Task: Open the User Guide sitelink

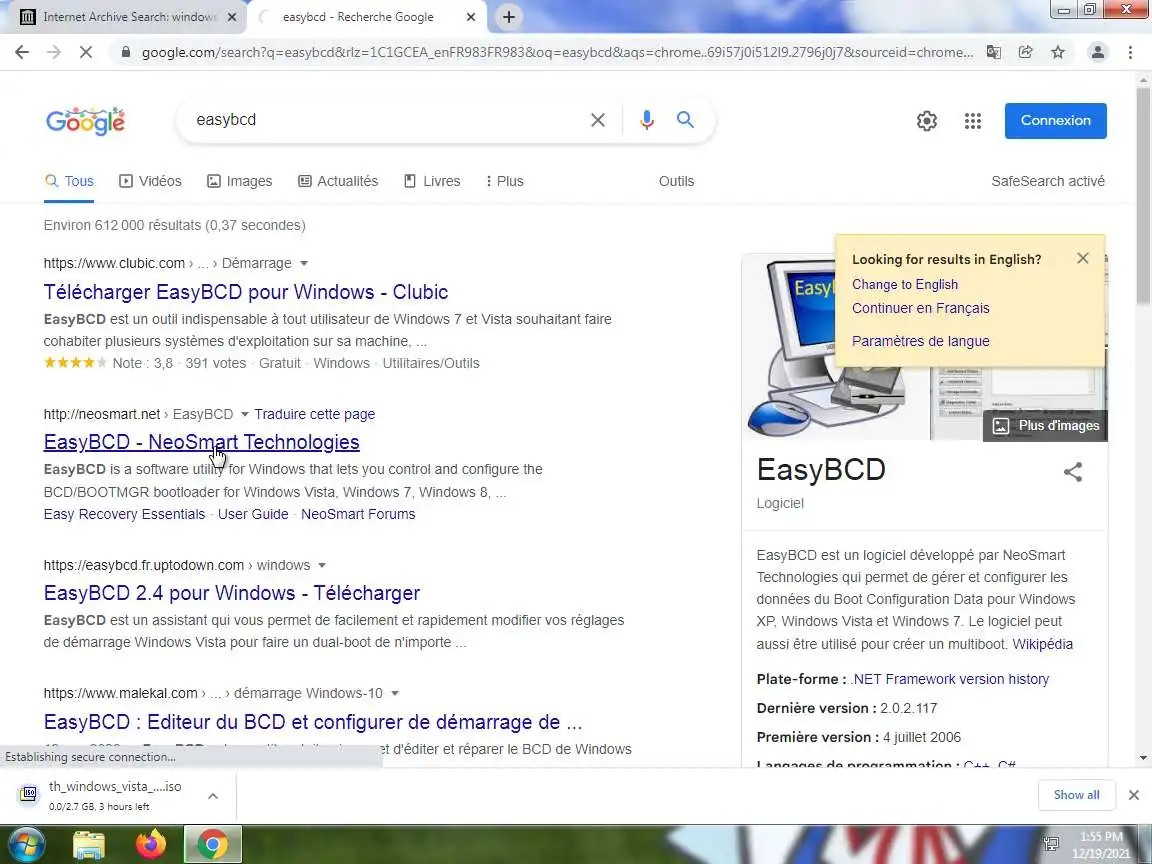Action: click(x=253, y=514)
